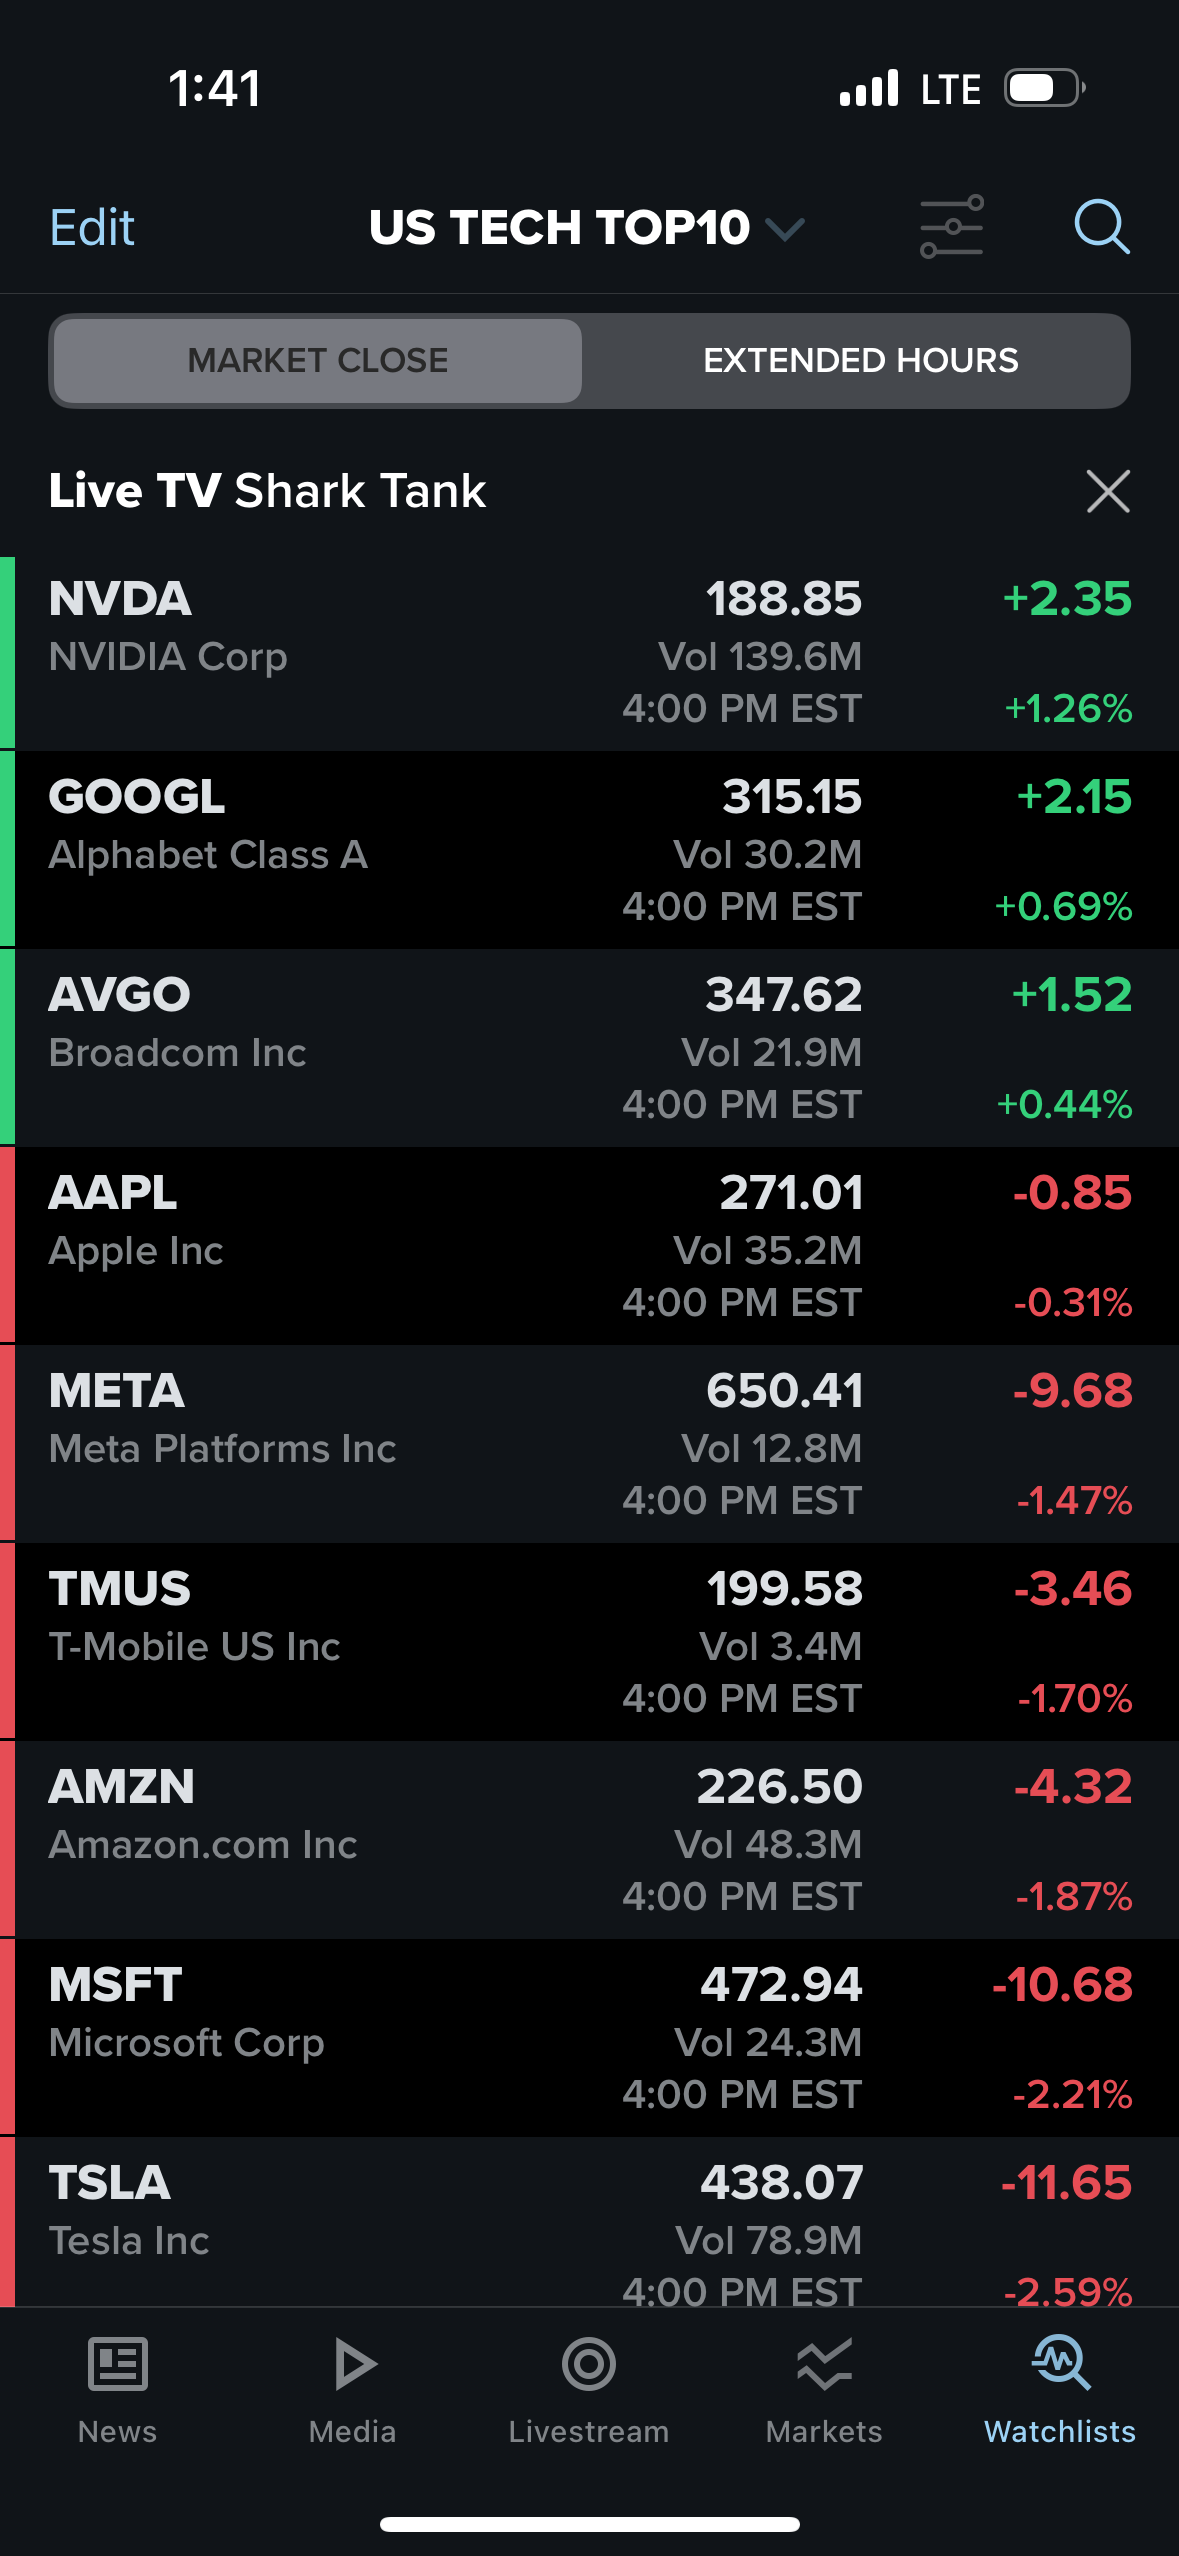1179x2556 pixels.
Task: Open watchlist filter settings sliders icon
Action: [951, 227]
